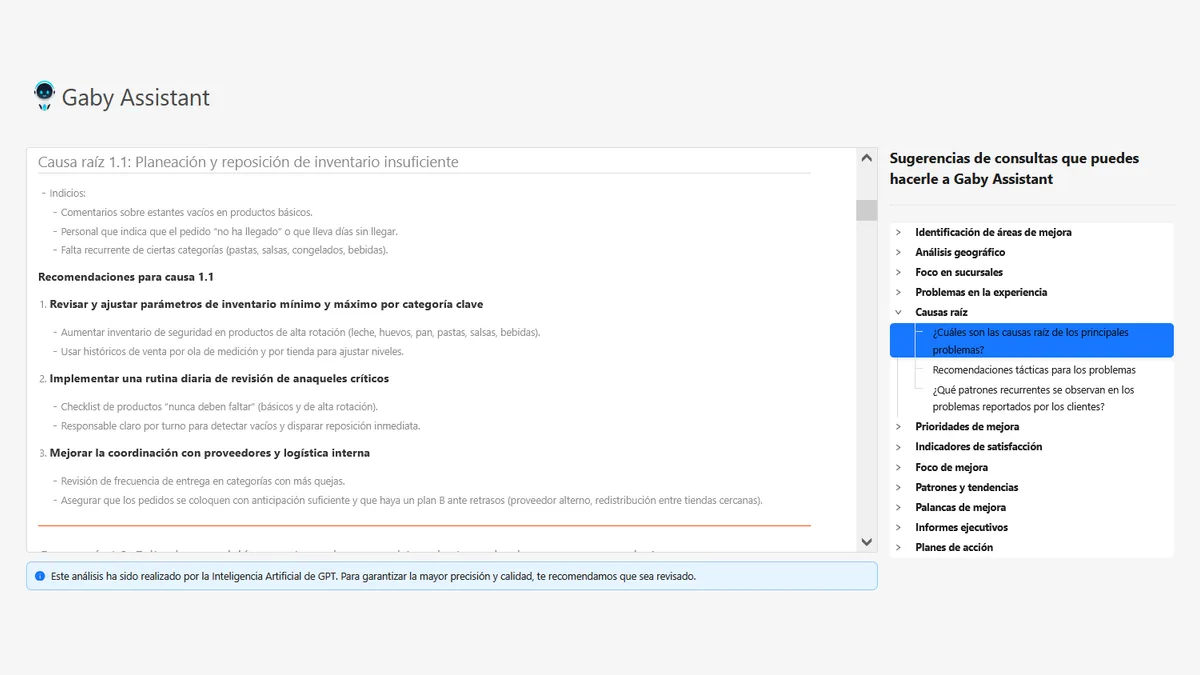Select the Identificación de áreas de mejora category
The width and height of the screenshot is (1200, 675).
click(993, 232)
